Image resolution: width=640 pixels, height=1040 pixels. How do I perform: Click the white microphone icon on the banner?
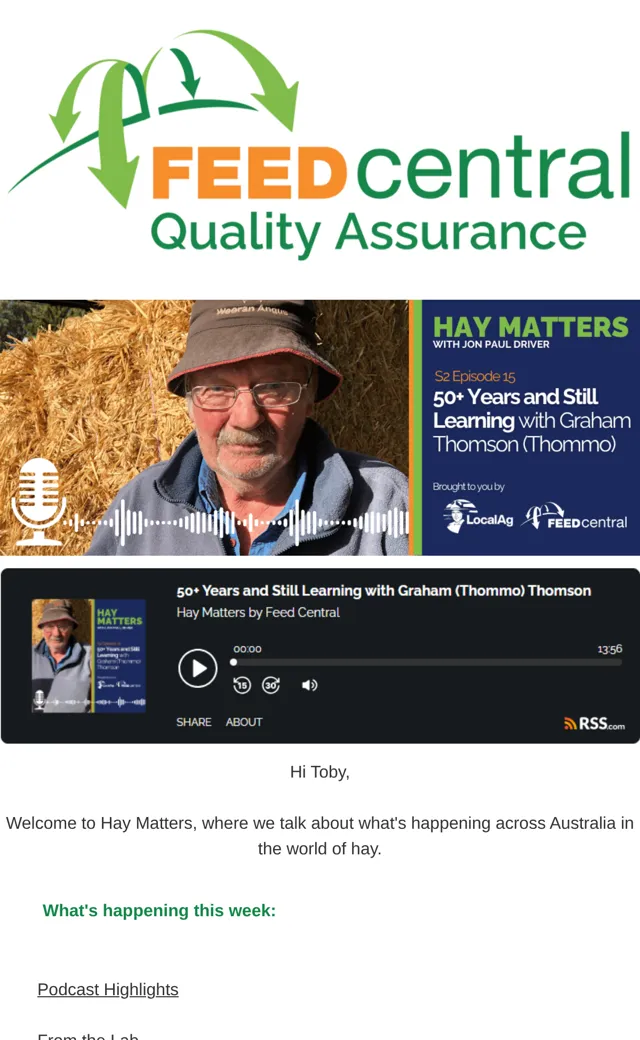pos(38,501)
